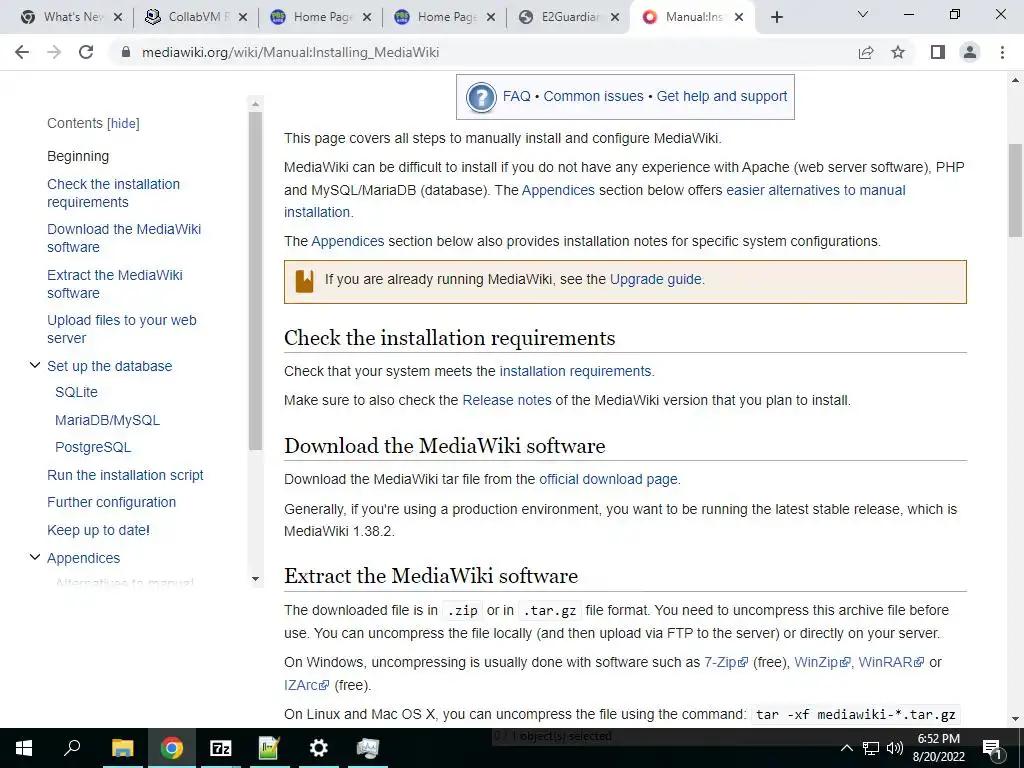Click the main page scrollbar thumb
The height and width of the screenshot is (768, 1024).
point(1015,191)
